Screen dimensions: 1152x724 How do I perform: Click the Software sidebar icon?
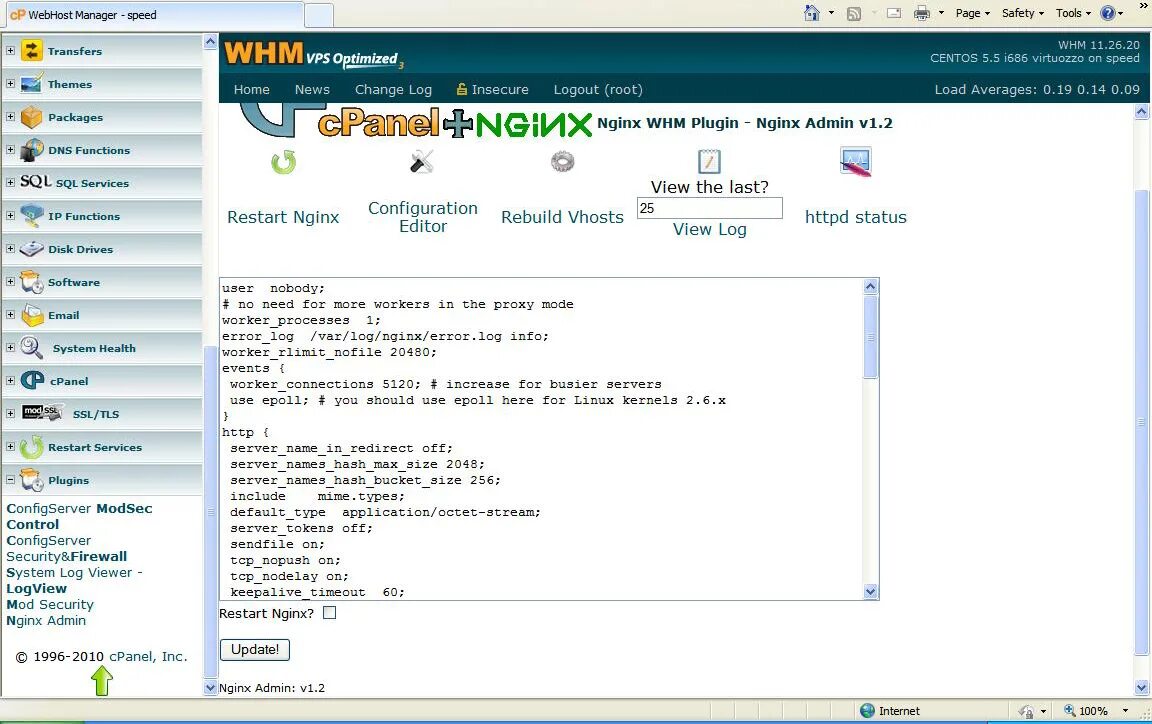pos(32,282)
